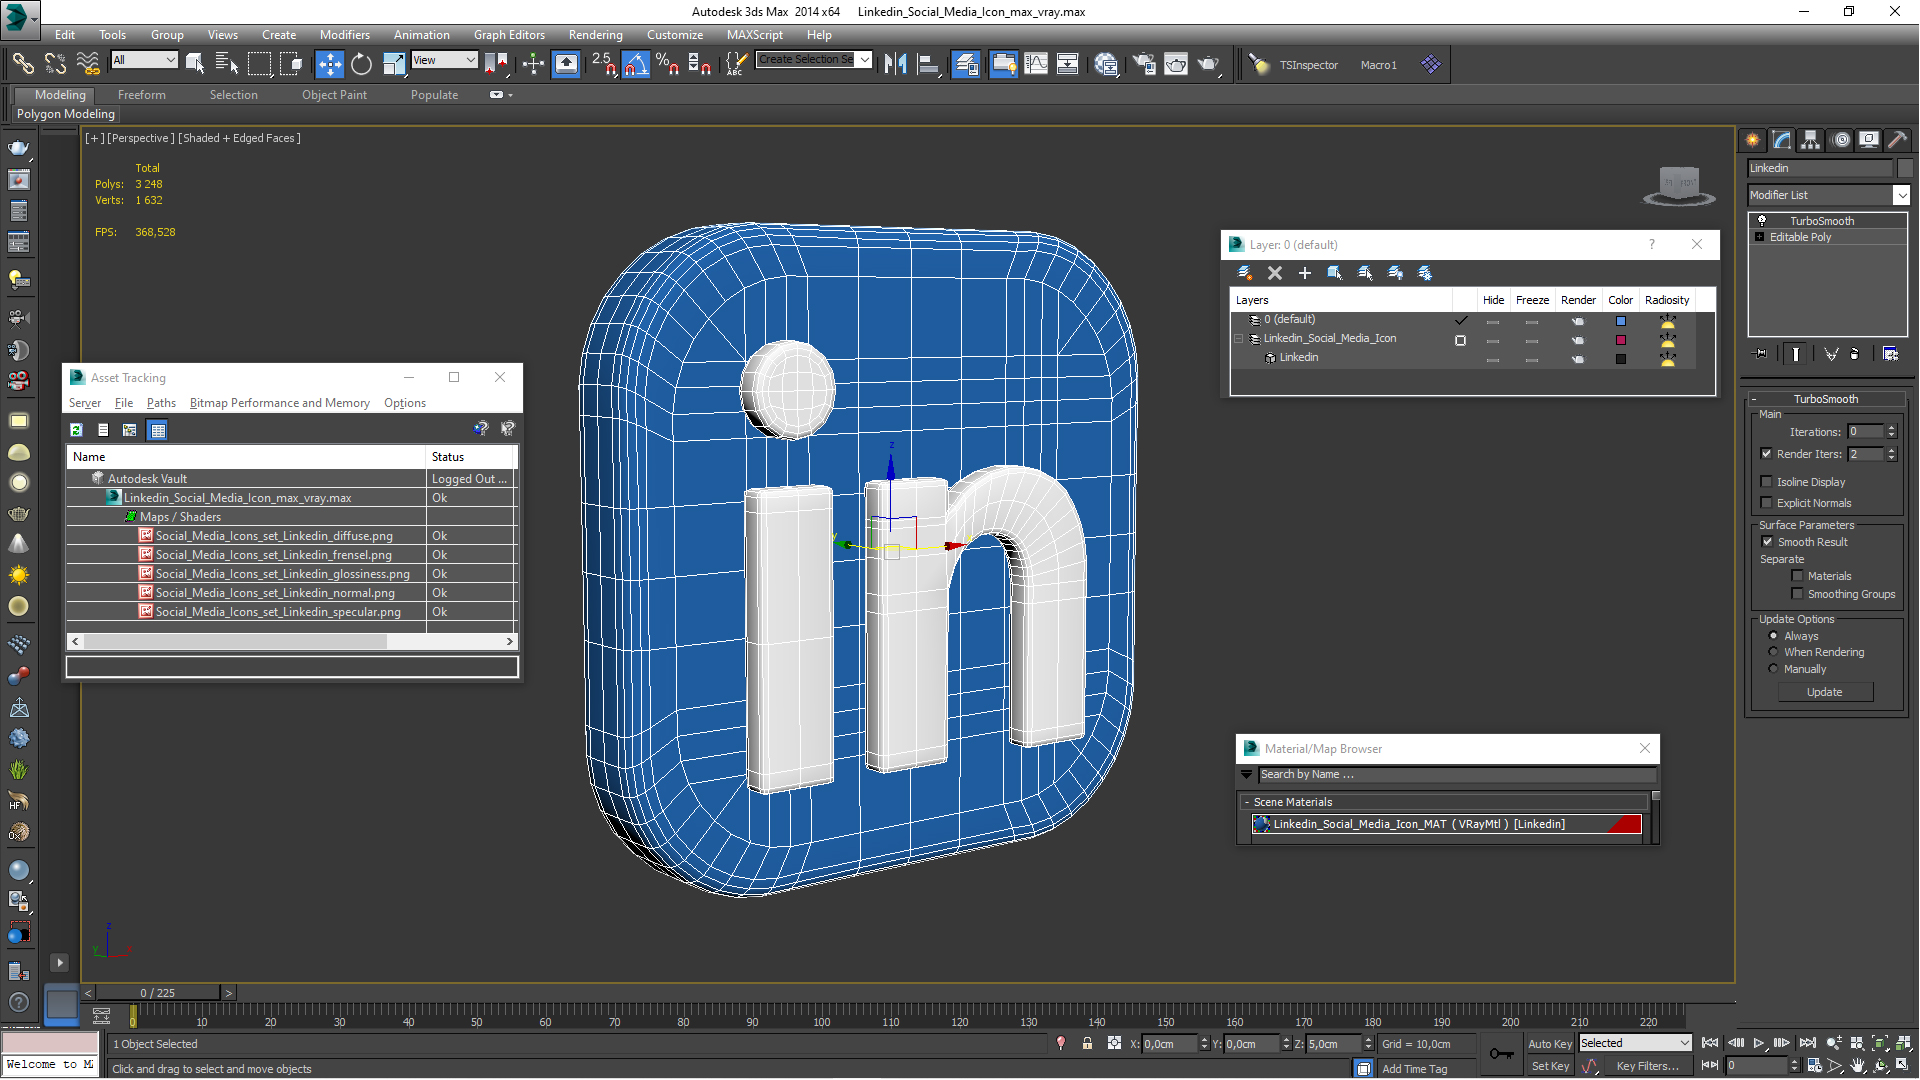Open Select by Name dialog icon
The width and height of the screenshot is (1920, 1080).
[x=227, y=64]
